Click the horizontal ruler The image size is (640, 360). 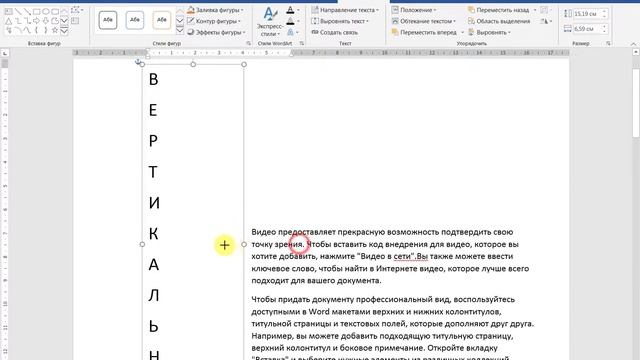321,53
